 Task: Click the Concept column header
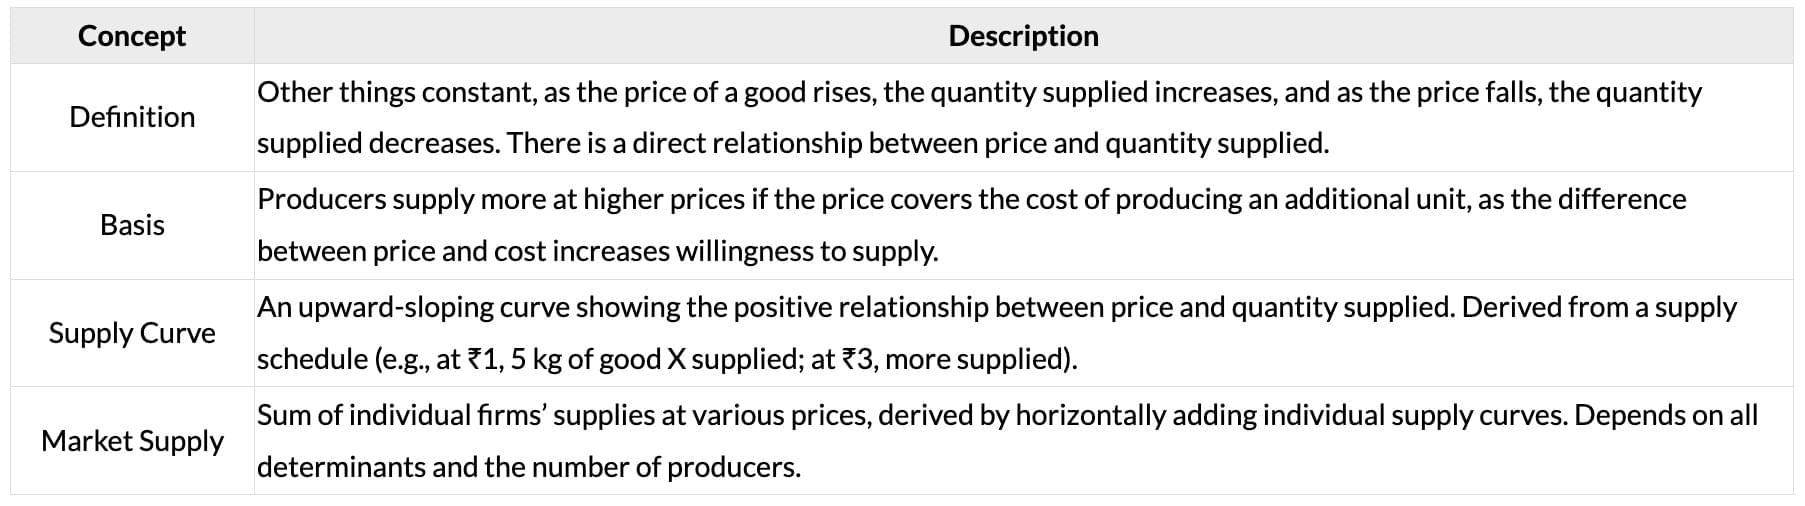pos(132,36)
